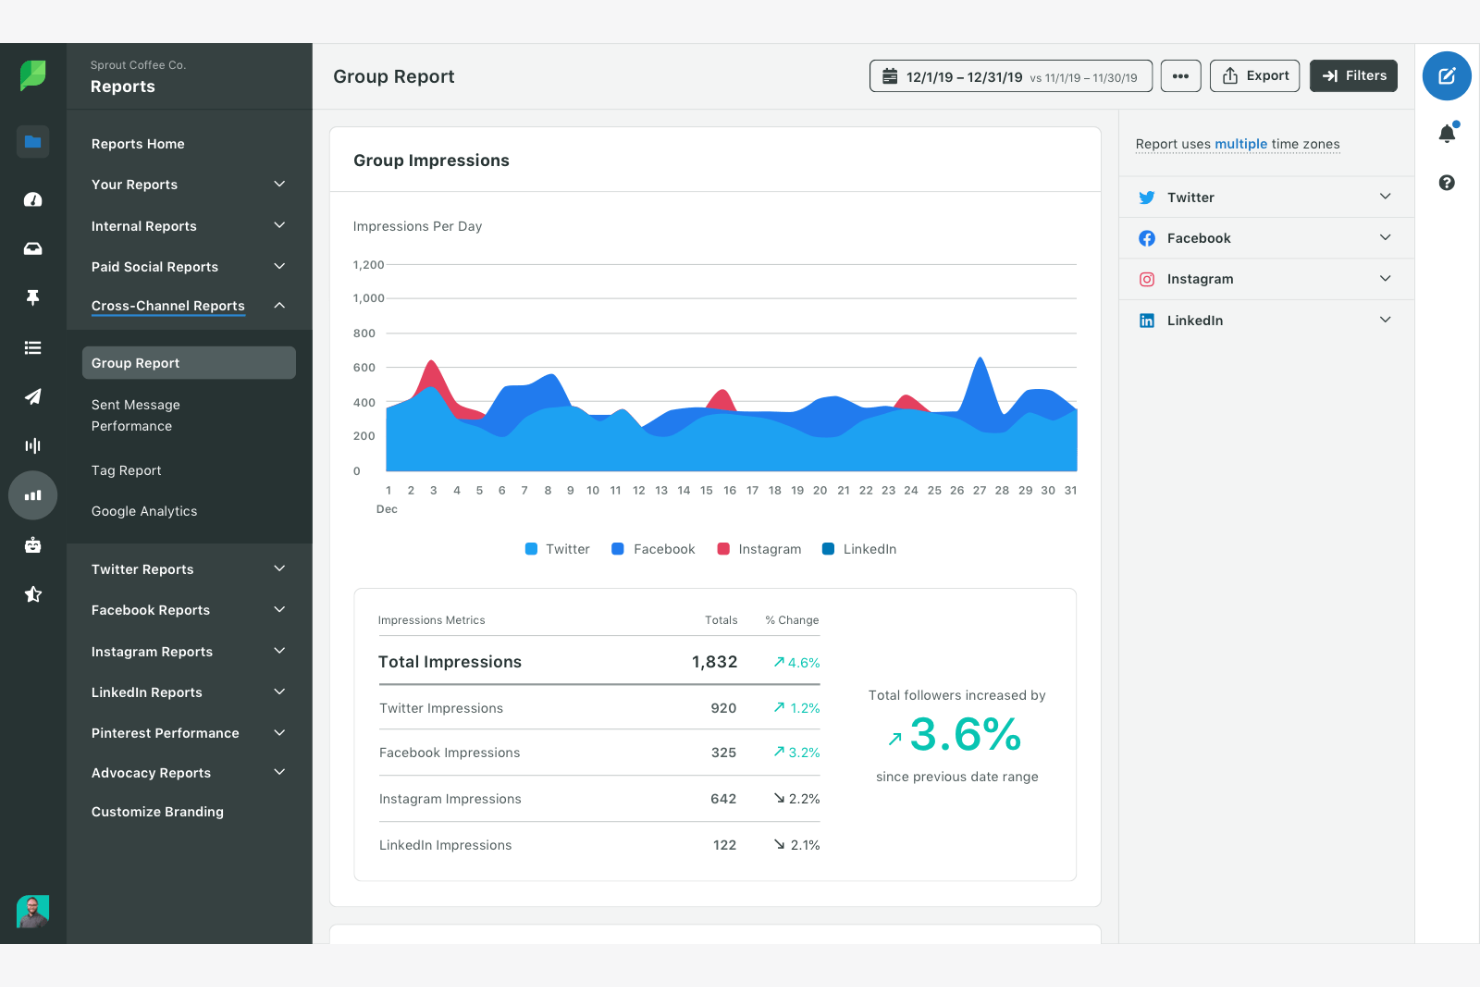Screen dimensions: 1480x987
Task: Expand LinkedIn Reports section
Action: (x=189, y=692)
